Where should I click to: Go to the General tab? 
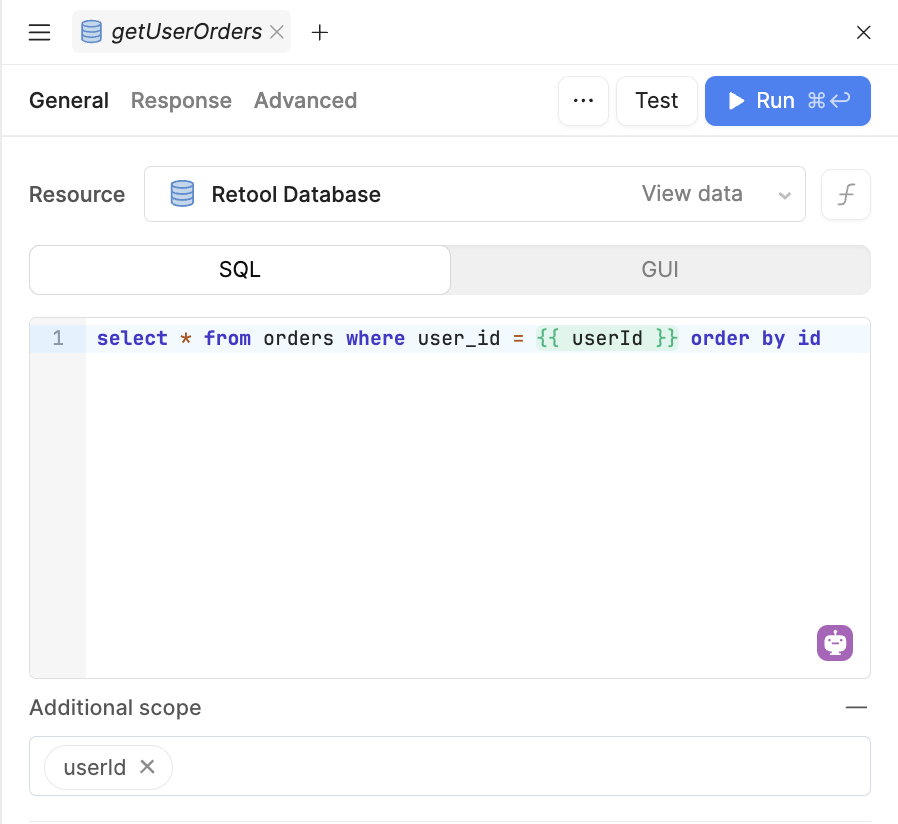click(69, 101)
